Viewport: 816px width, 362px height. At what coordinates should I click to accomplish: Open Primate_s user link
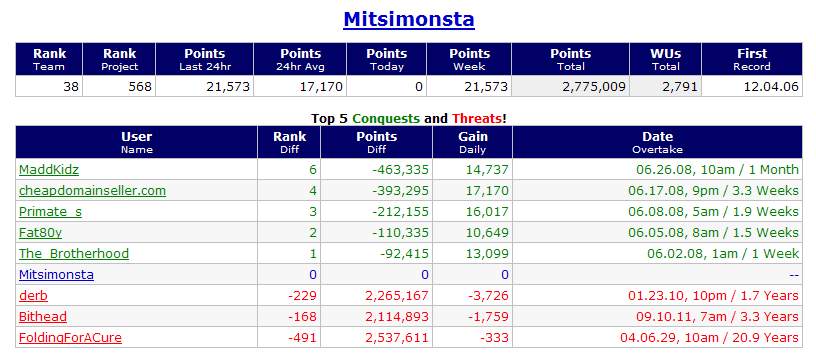pyautogui.click(x=50, y=212)
